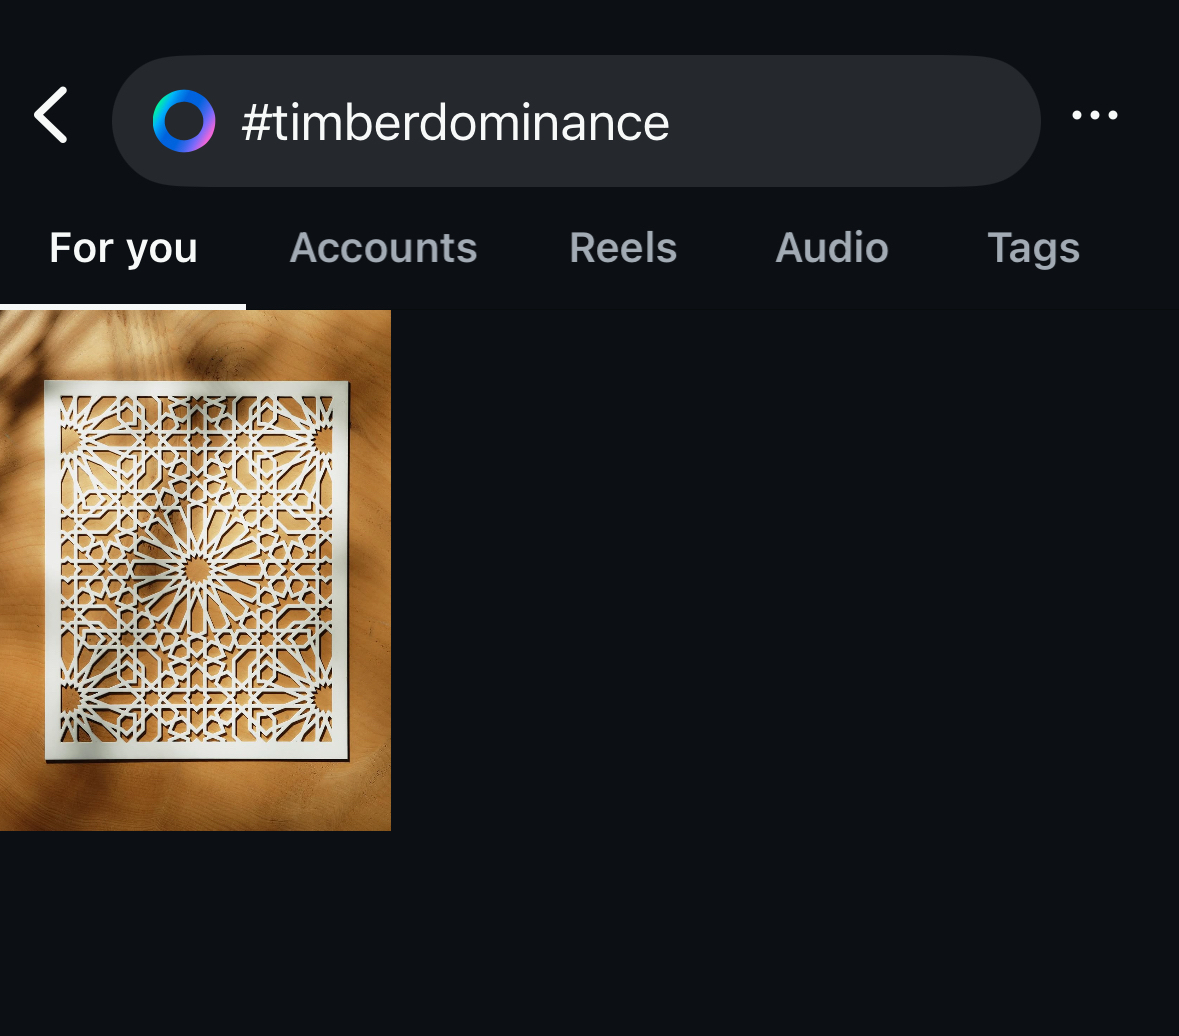Show the Tags tab results
This screenshot has height=1036, width=1179.
pyautogui.click(x=1033, y=248)
